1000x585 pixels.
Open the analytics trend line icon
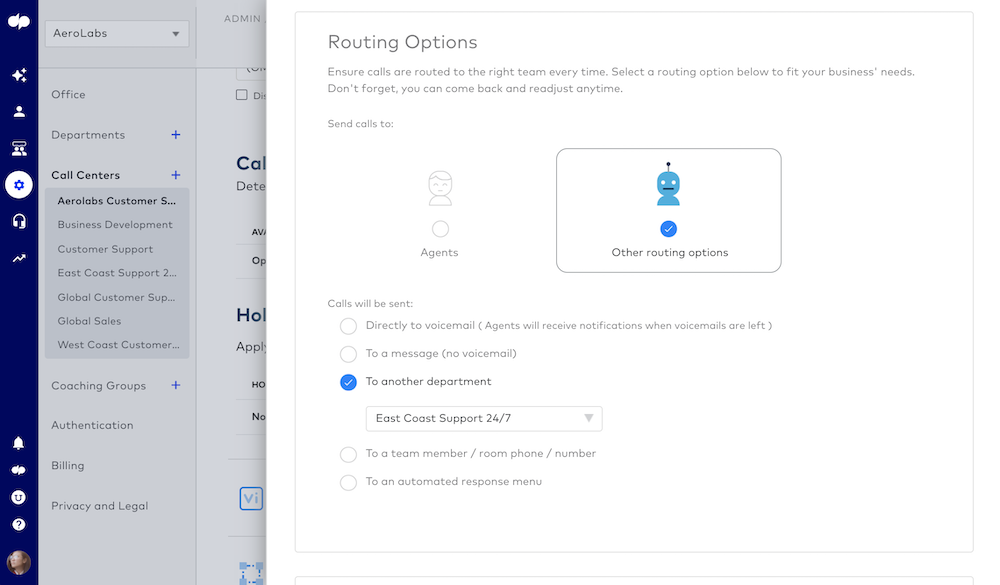coord(19,258)
